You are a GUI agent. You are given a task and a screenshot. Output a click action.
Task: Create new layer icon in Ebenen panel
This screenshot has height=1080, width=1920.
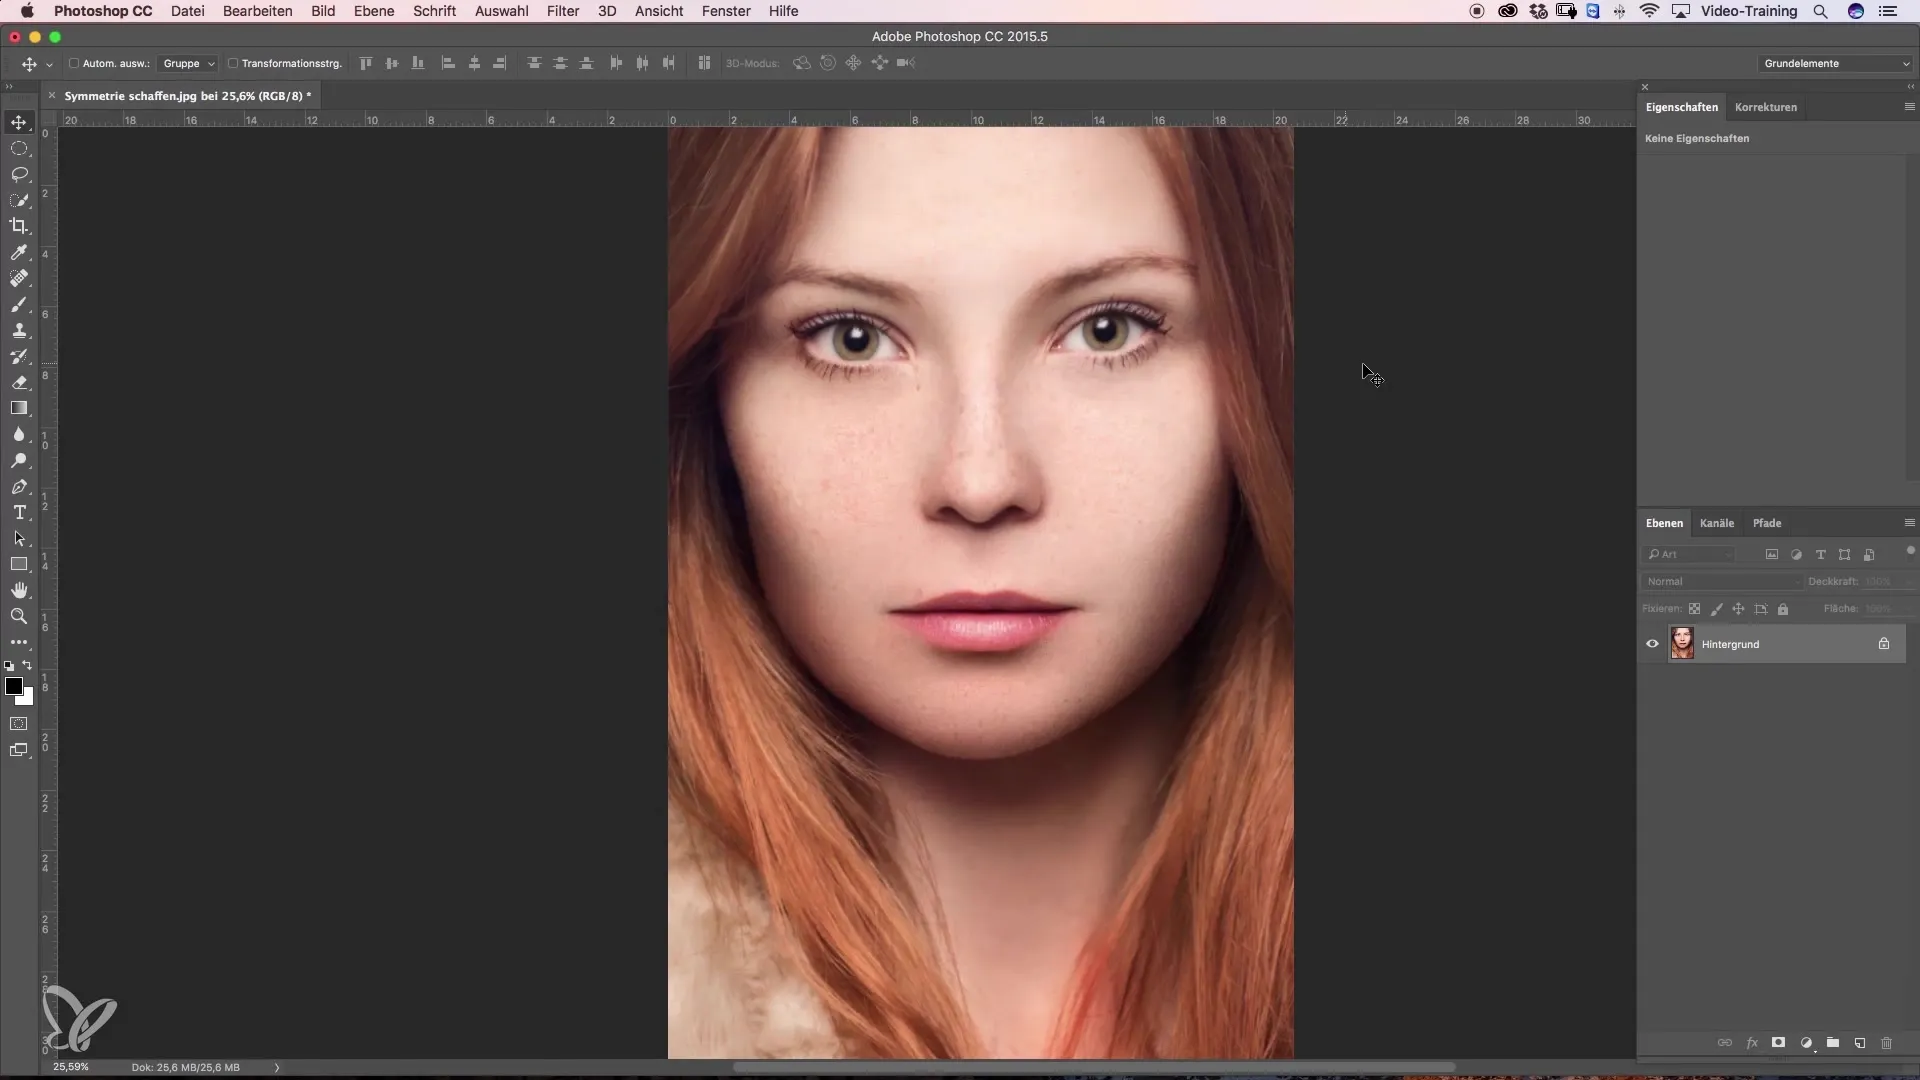point(1860,1043)
